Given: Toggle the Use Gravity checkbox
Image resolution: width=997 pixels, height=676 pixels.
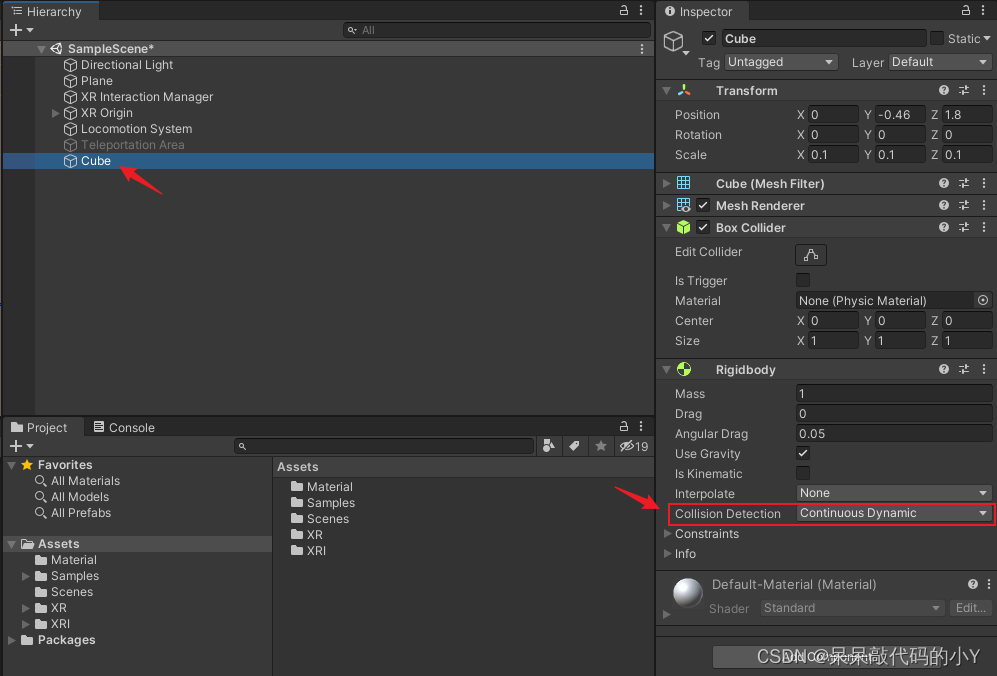Looking at the screenshot, I should click(803, 453).
